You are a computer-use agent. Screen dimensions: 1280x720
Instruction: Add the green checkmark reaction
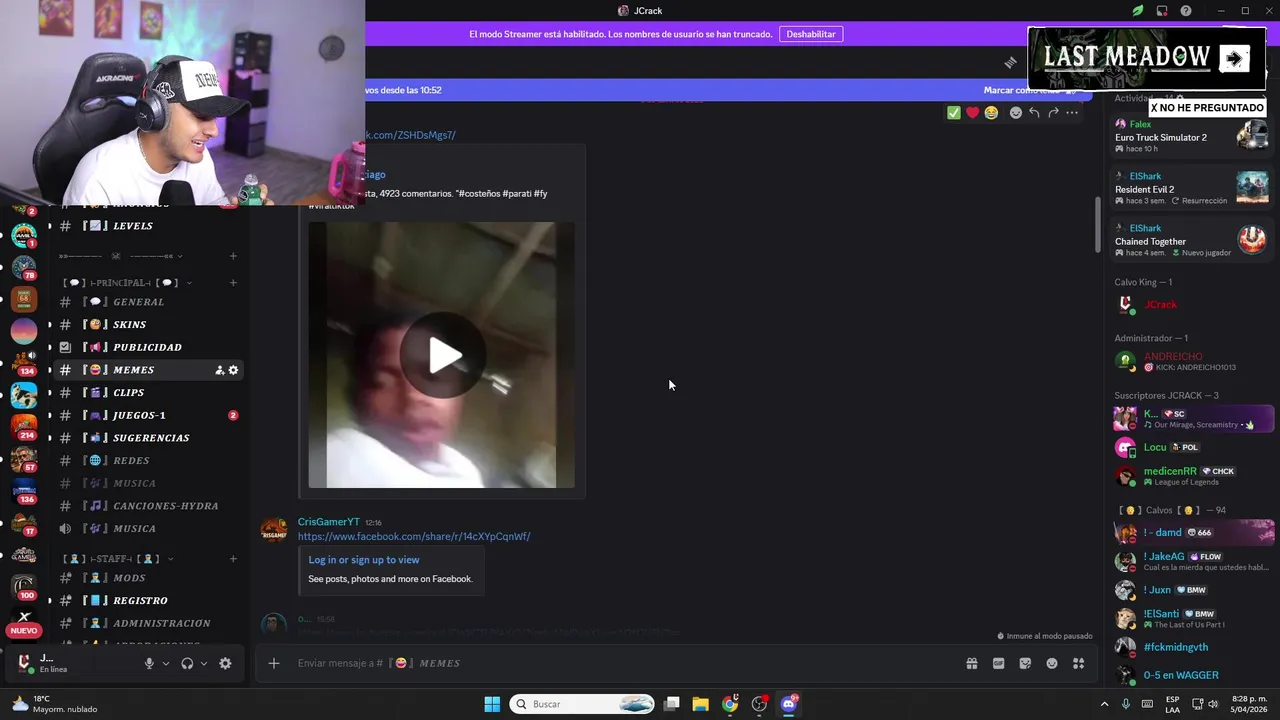(x=954, y=113)
